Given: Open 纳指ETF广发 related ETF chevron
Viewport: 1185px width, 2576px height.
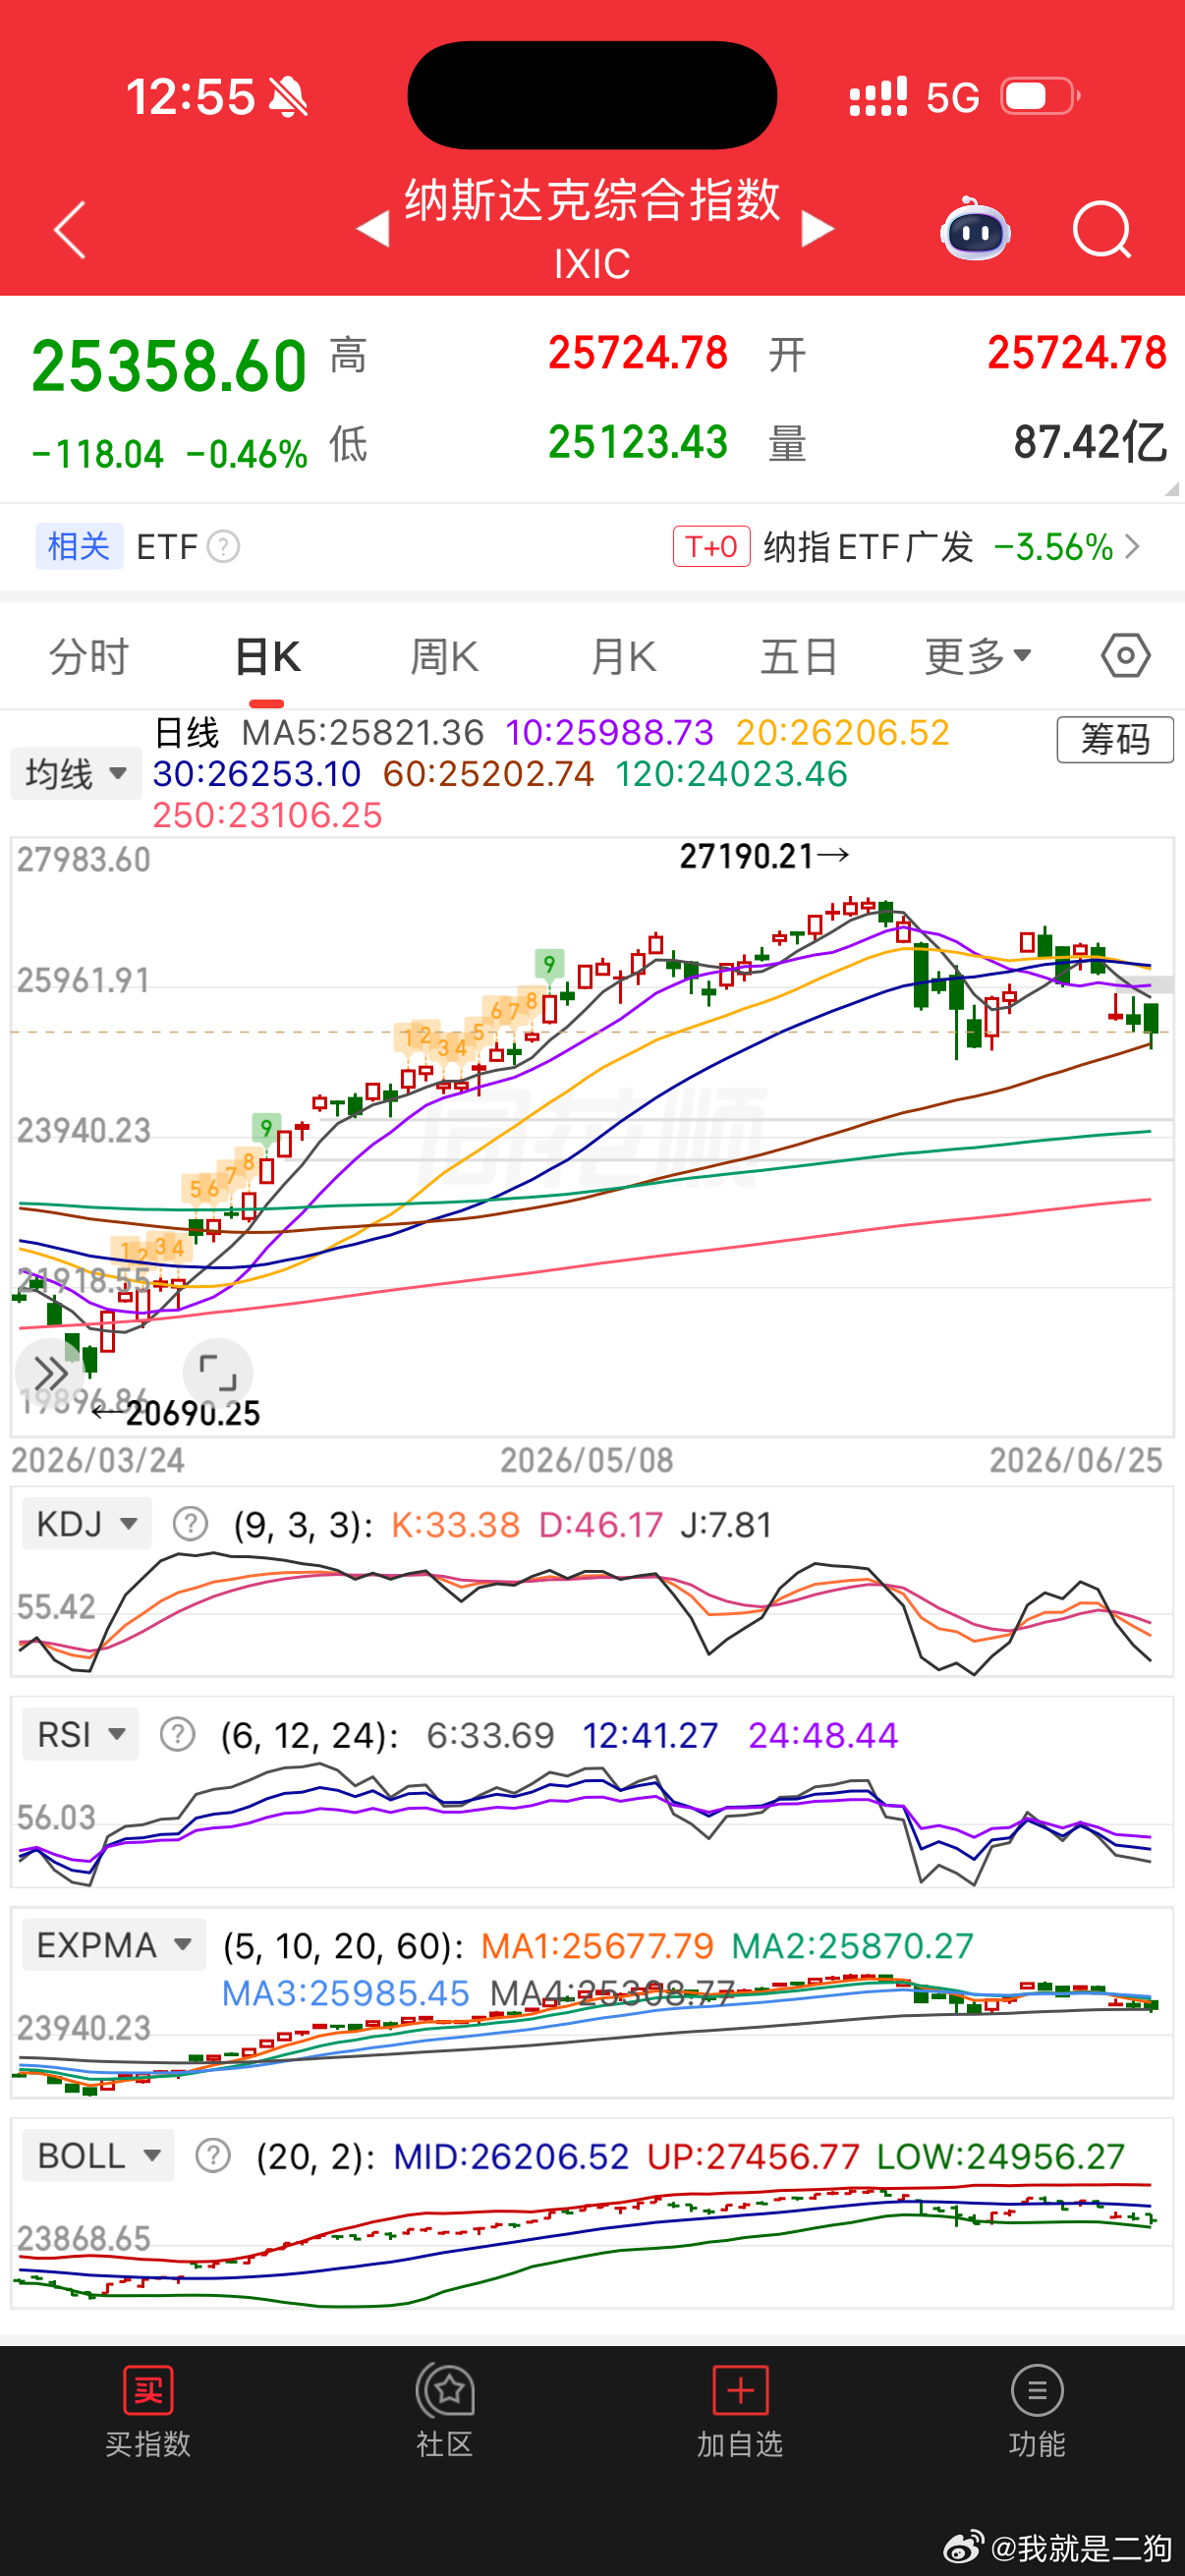Looking at the screenshot, I should 1132,546.
